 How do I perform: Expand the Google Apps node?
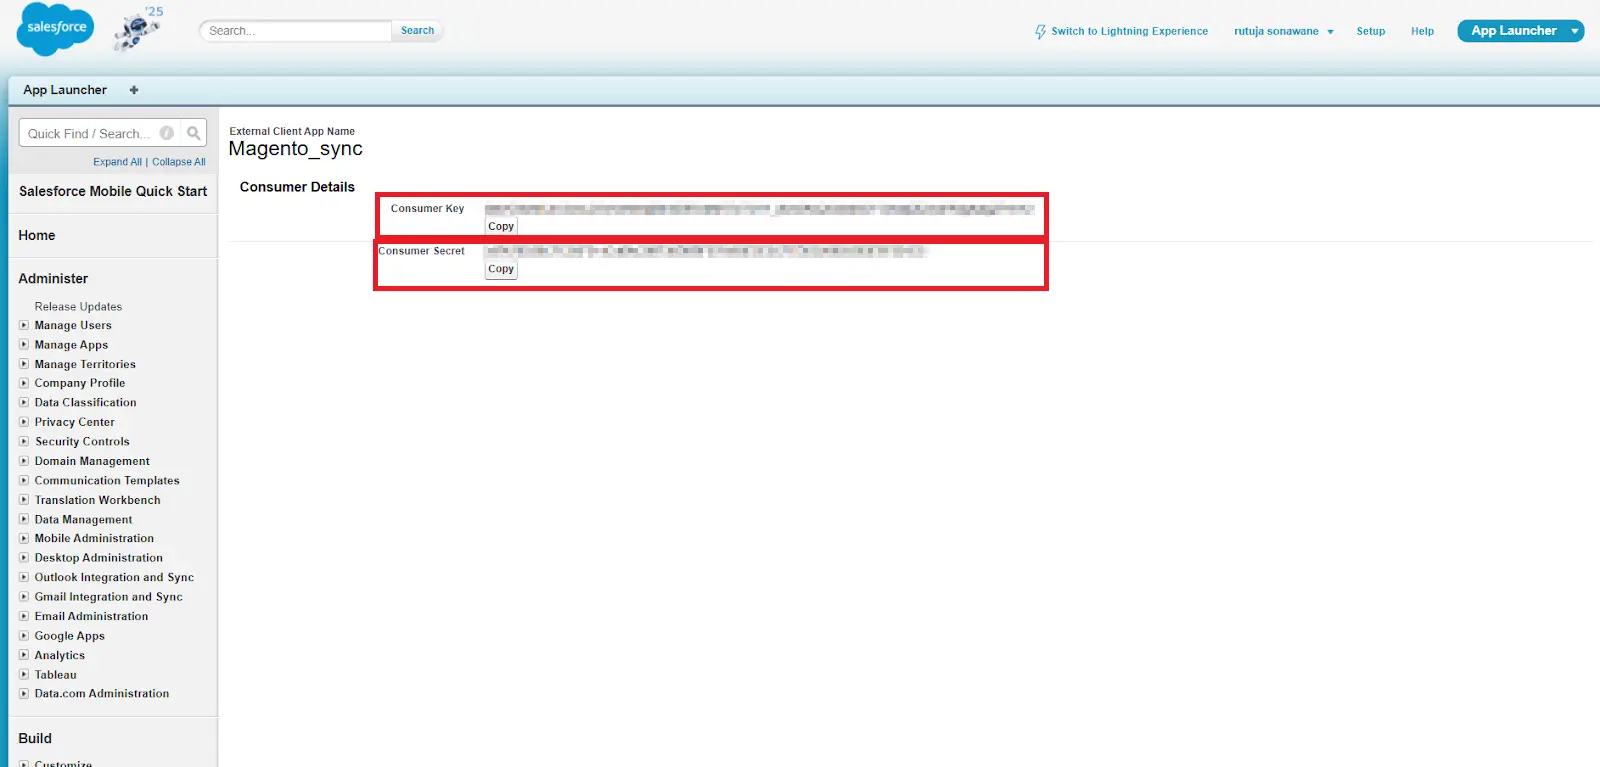[24, 636]
